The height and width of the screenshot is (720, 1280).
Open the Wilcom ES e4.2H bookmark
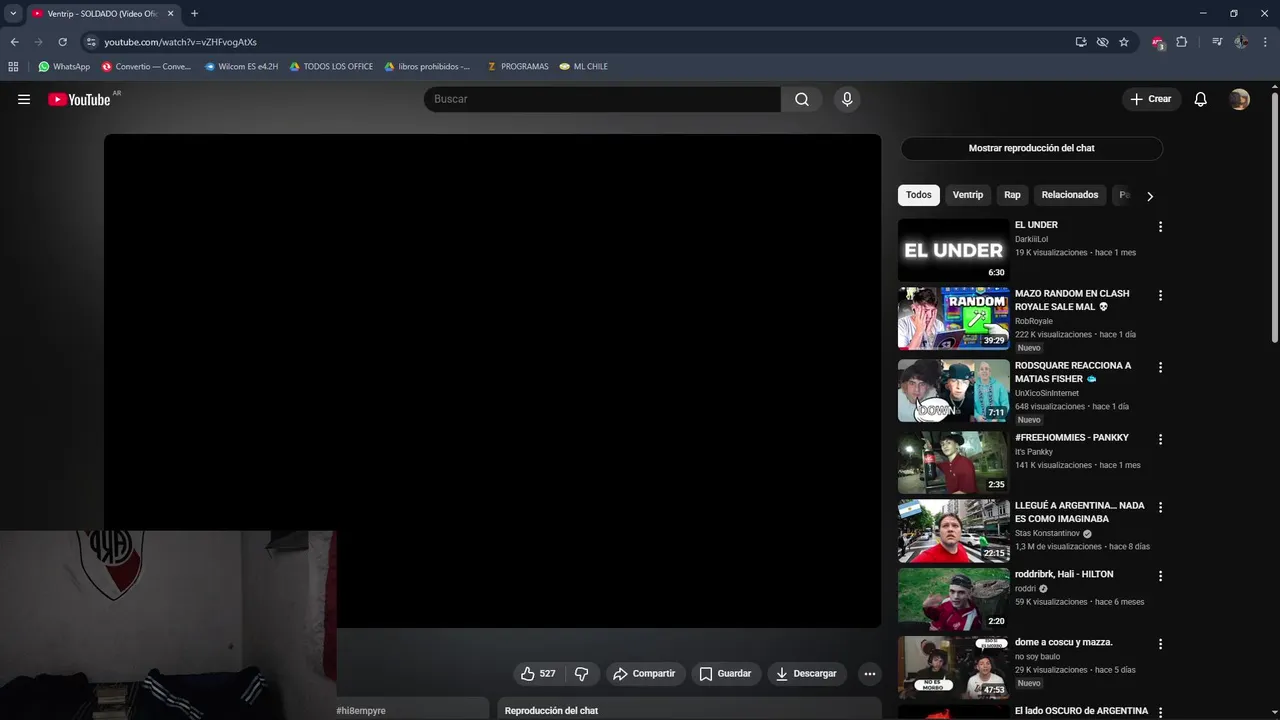[241, 67]
